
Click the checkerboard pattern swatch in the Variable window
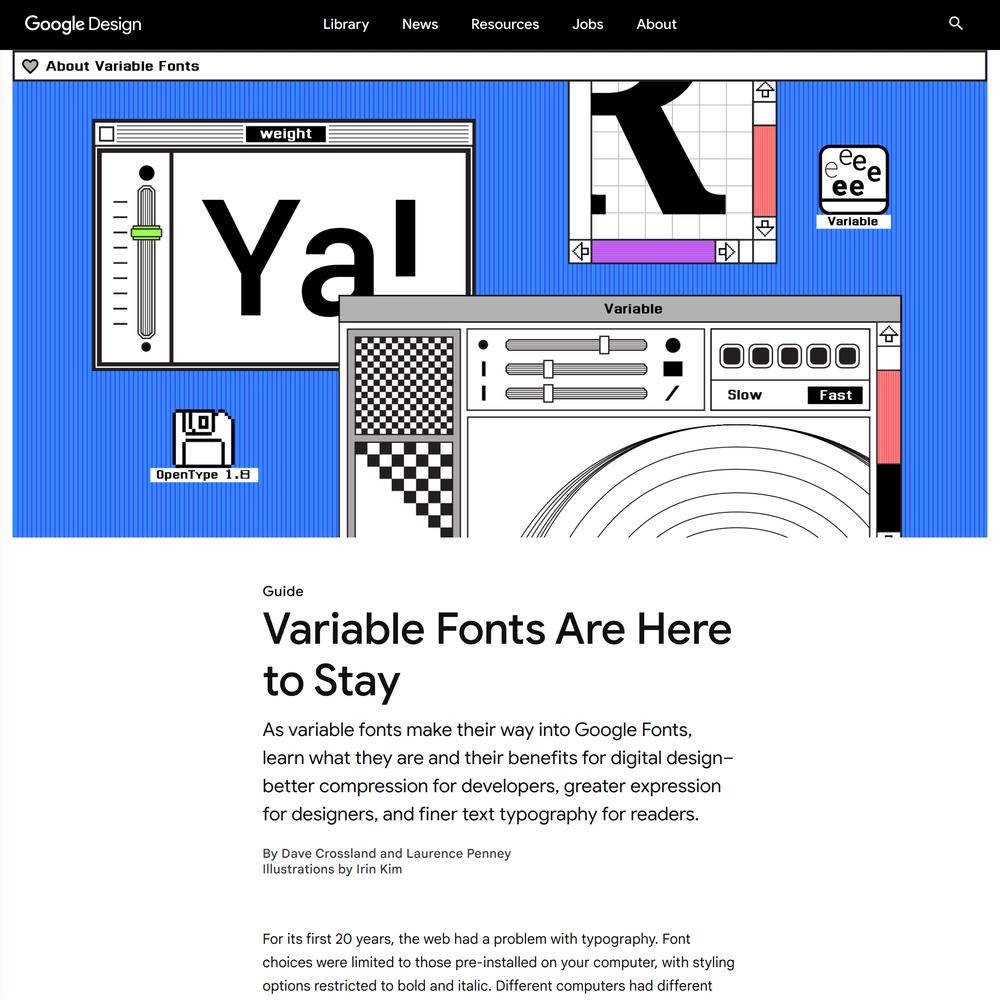coord(404,386)
